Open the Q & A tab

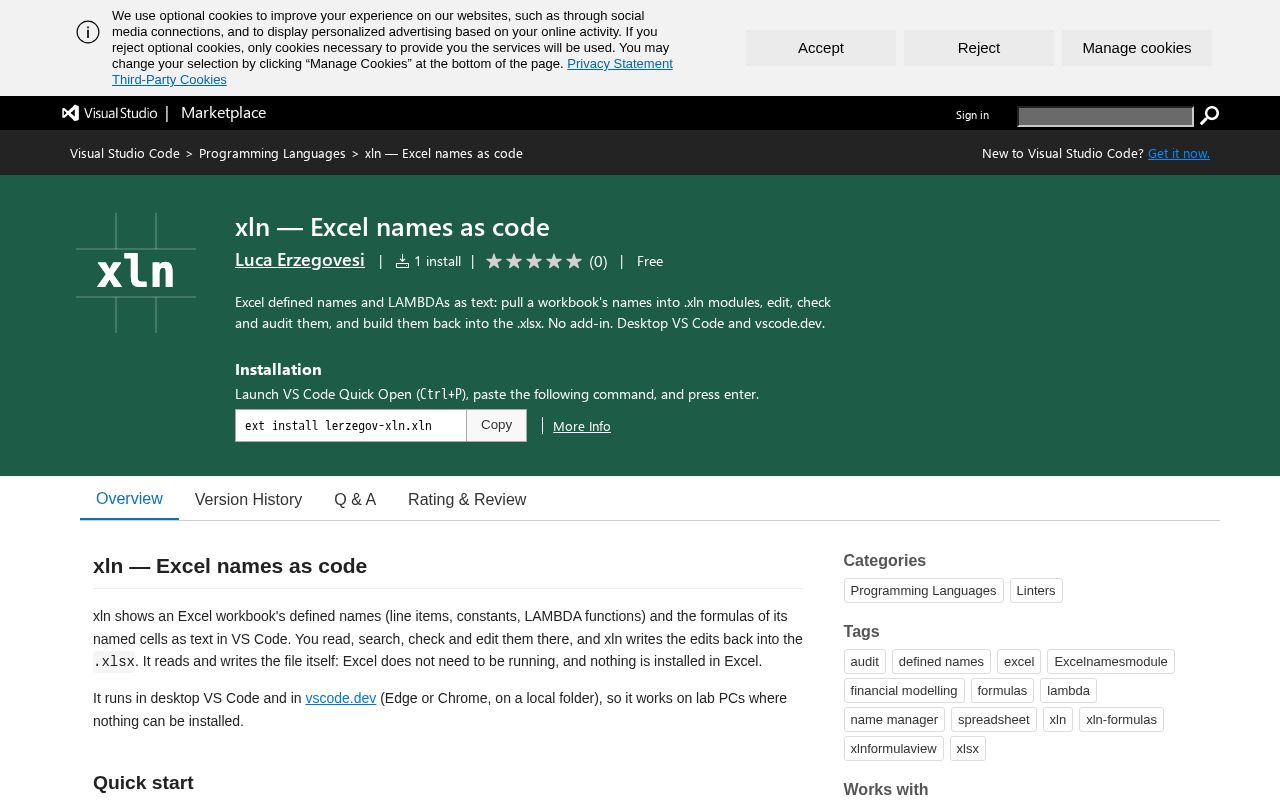pos(355,500)
